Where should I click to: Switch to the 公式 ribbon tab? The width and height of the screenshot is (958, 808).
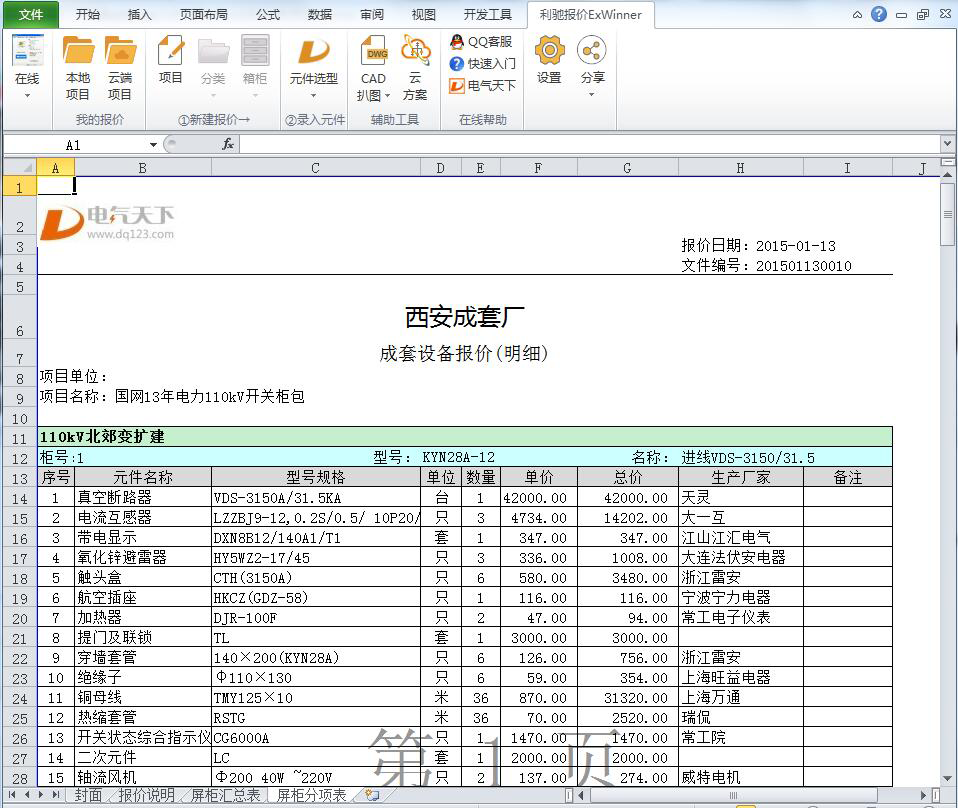(268, 15)
